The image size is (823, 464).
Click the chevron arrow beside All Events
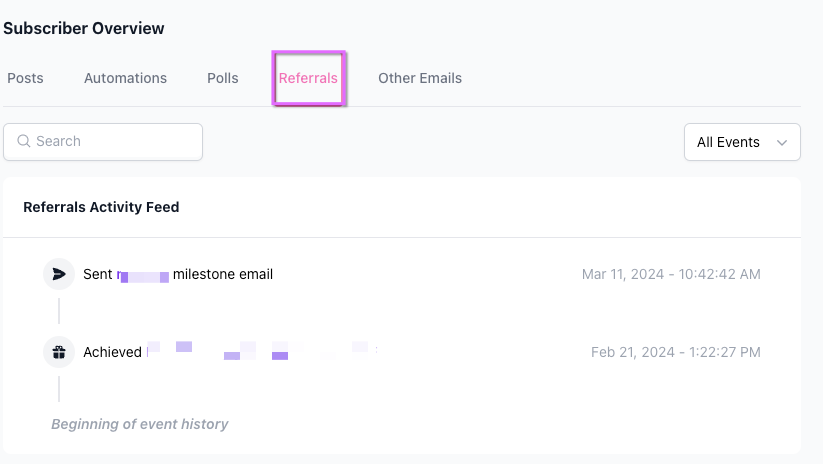781,143
